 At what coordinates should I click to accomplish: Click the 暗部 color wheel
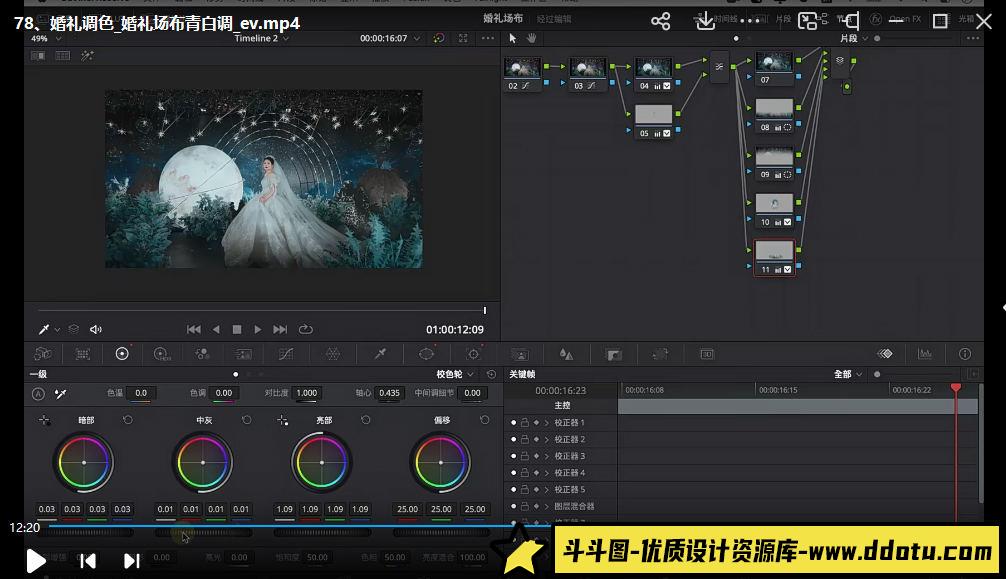click(84, 462)
